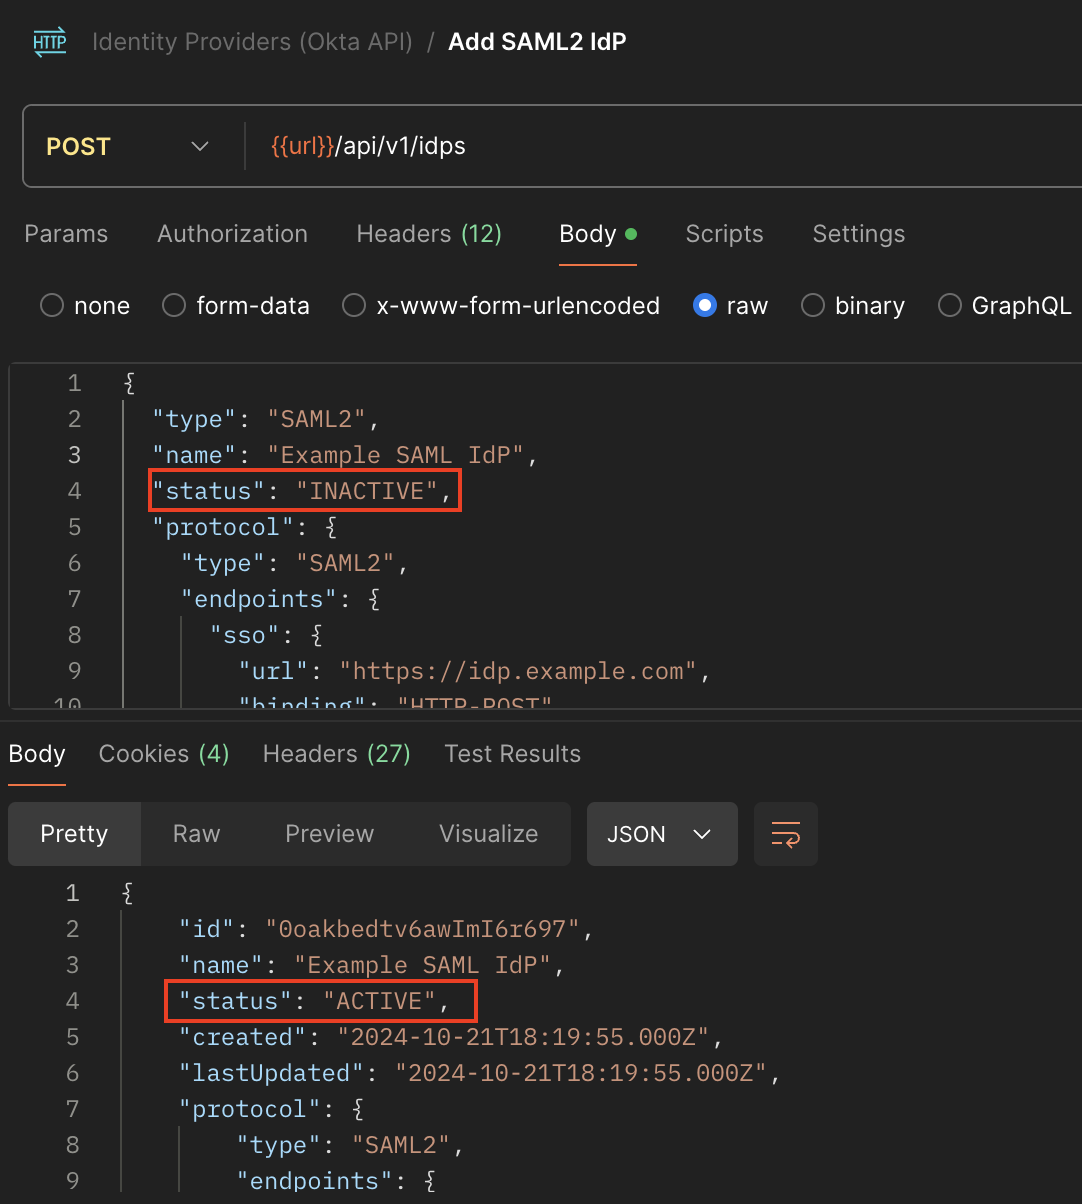This screenshot has height=1204, width=1082.
Task: Show the Test Results tab
Action: pos(512,754)
